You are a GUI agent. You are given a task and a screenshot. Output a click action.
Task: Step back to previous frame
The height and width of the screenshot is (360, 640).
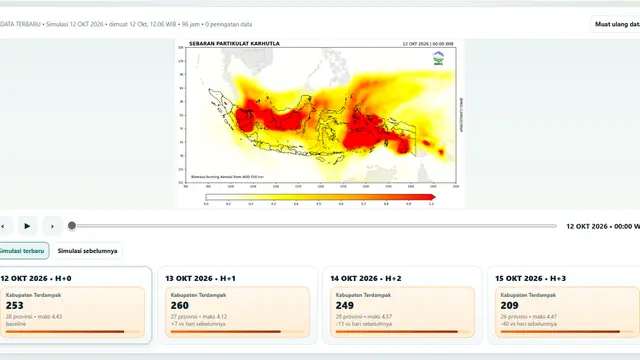tap(3, 226)
